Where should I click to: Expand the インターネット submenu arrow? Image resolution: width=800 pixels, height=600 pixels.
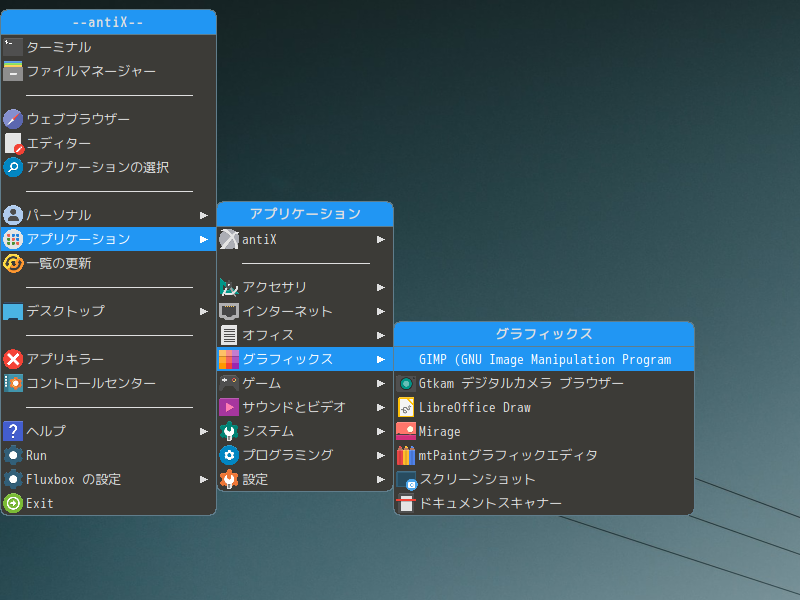click(x=381, y=311)
